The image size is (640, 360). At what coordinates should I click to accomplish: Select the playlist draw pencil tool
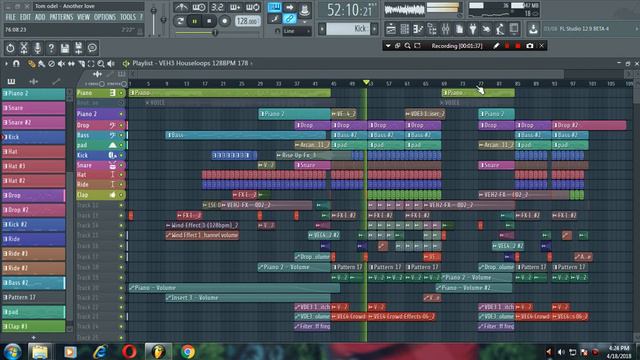click(31, 64)
